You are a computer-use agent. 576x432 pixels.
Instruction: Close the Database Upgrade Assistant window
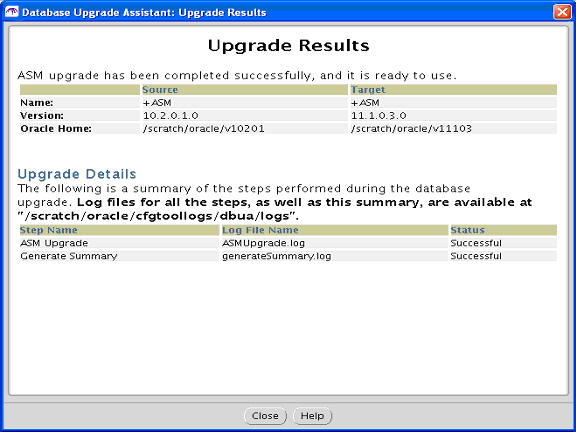[562, 12]
